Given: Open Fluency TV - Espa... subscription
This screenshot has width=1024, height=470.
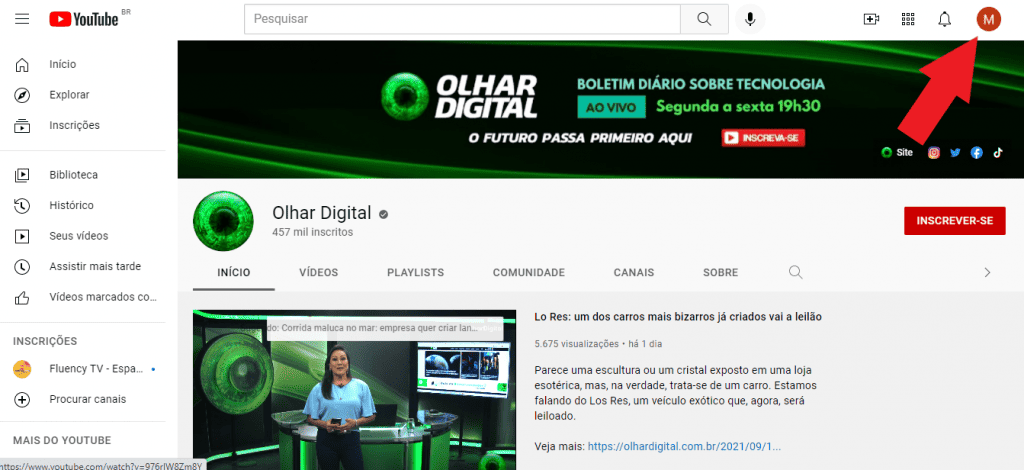Looking at the screenshot, I should 96,369.
